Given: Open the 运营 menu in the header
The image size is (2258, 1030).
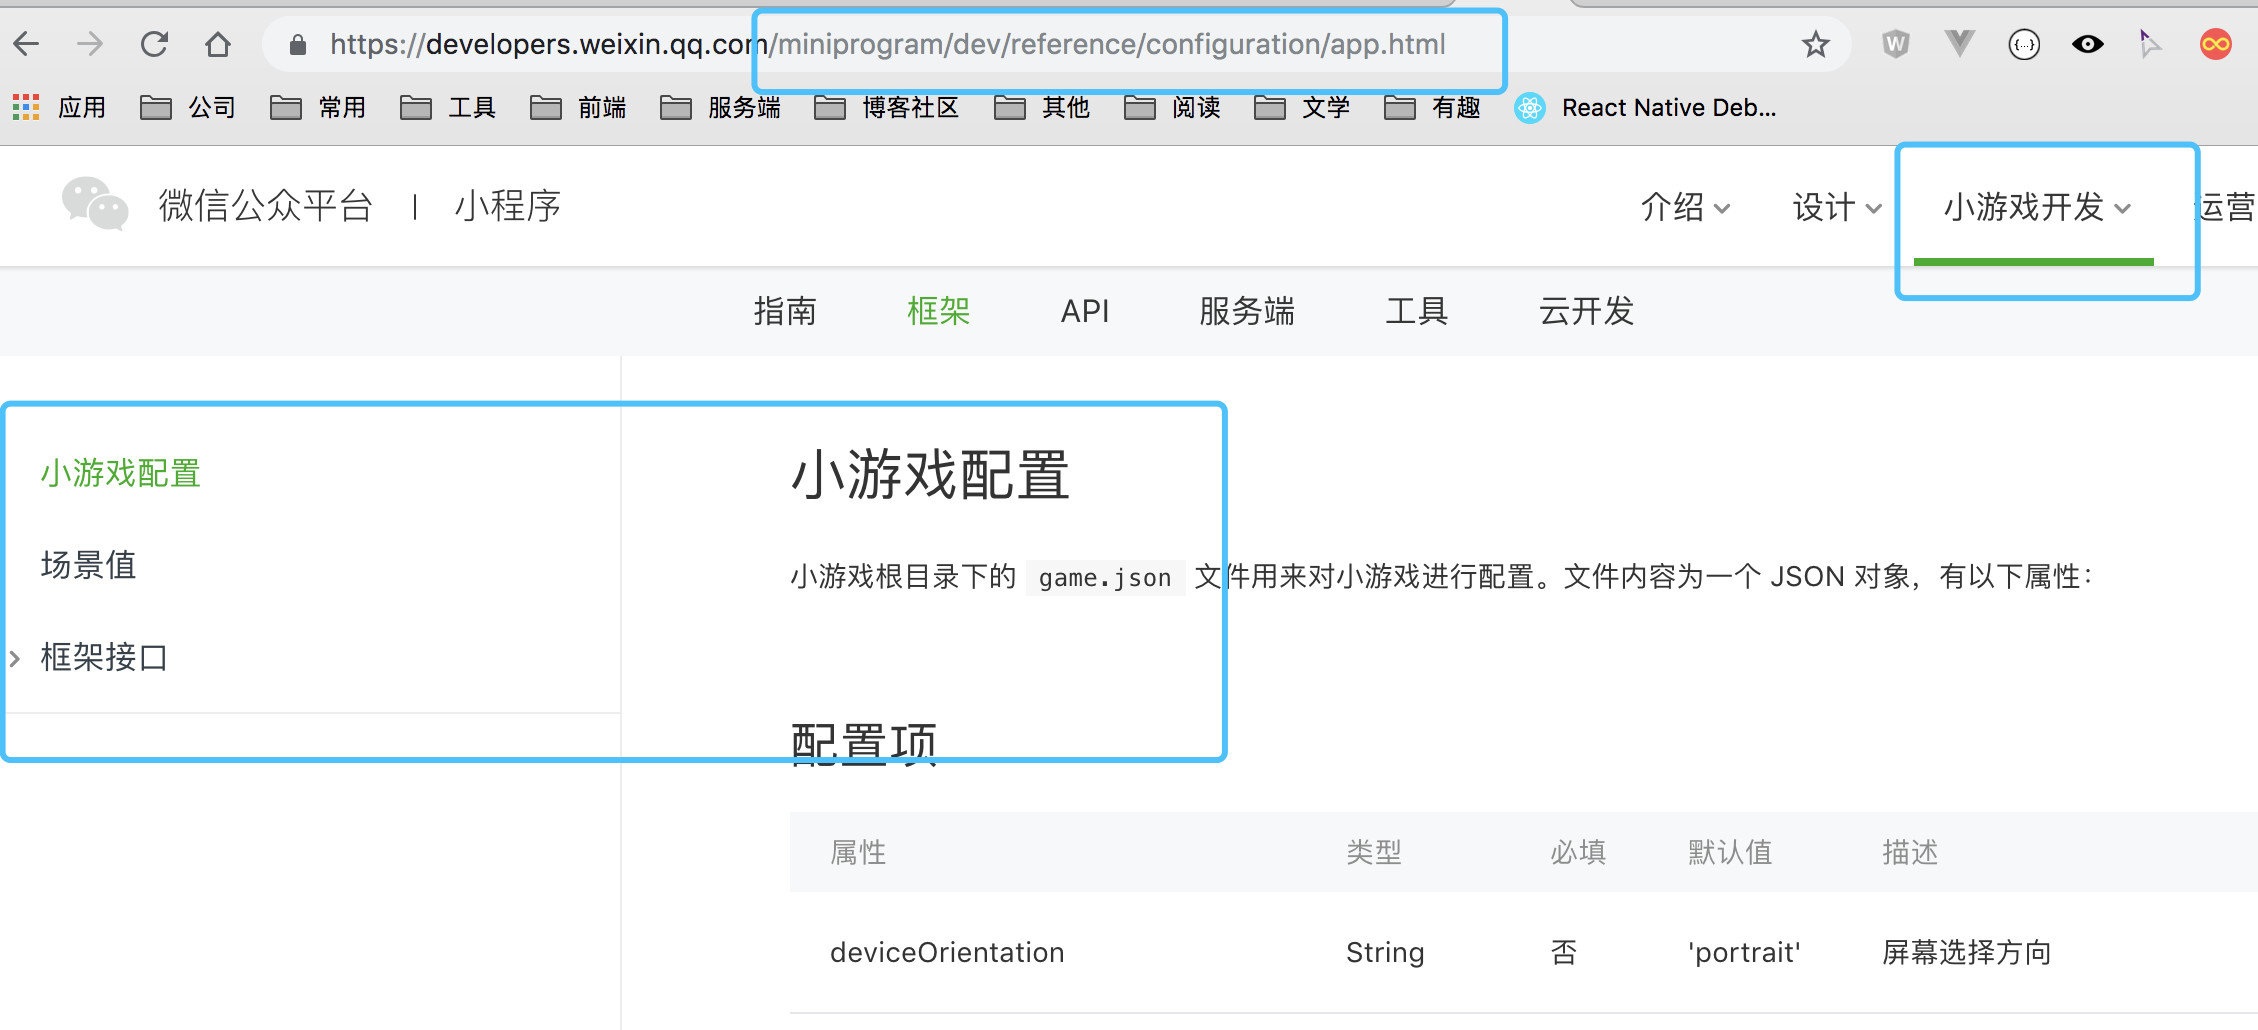Looking at the screenshot, I should tap(2226, 207).
